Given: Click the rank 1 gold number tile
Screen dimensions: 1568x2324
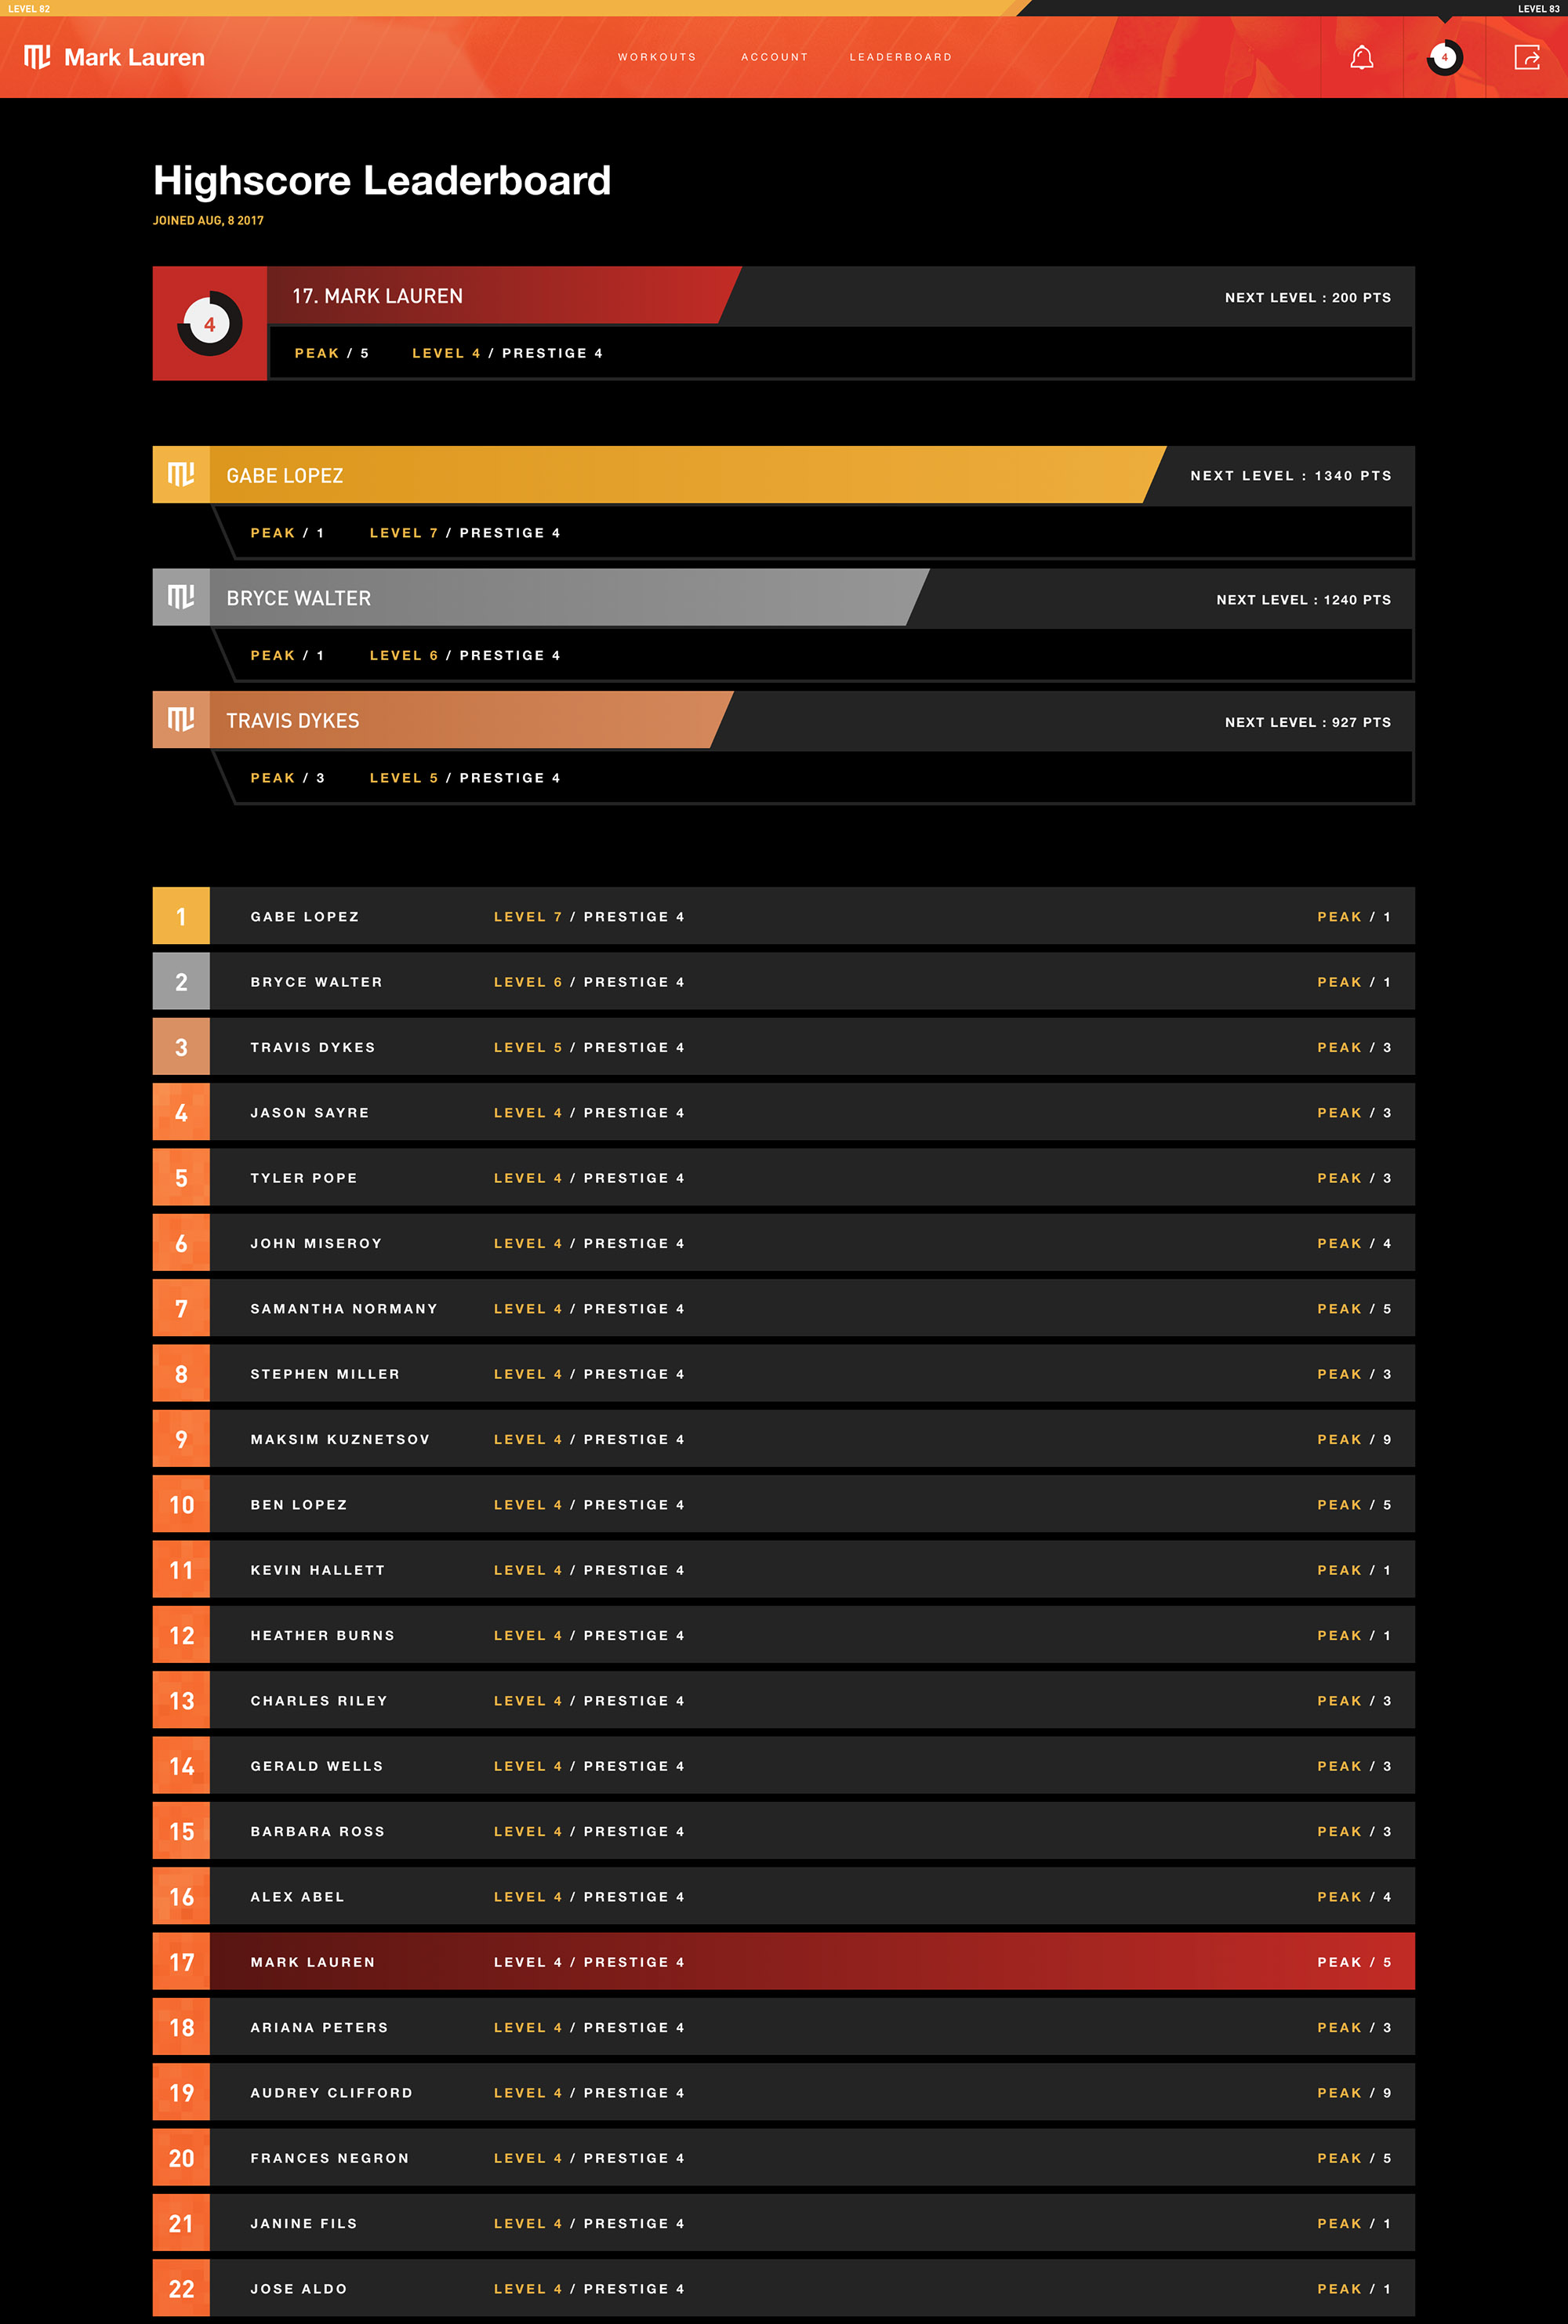Looking at the screenshot, I should tap(181, 916).
